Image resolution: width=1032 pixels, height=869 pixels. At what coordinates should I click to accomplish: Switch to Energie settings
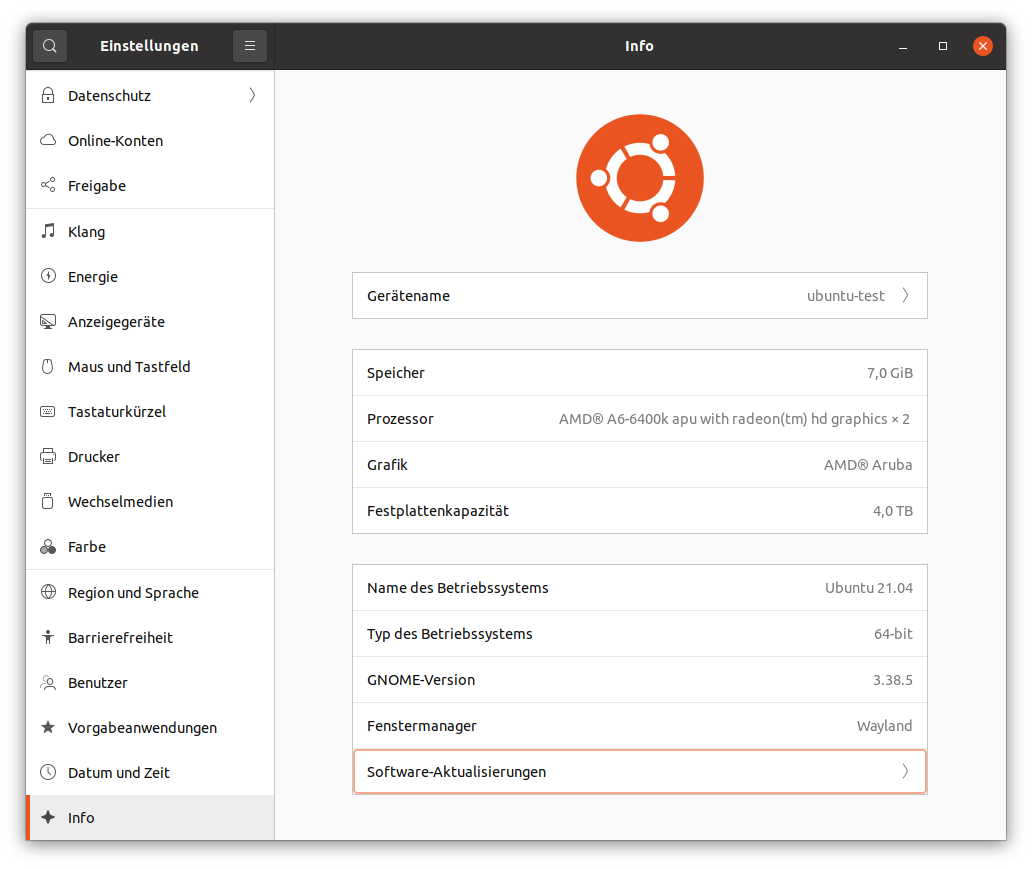point(150,276)
